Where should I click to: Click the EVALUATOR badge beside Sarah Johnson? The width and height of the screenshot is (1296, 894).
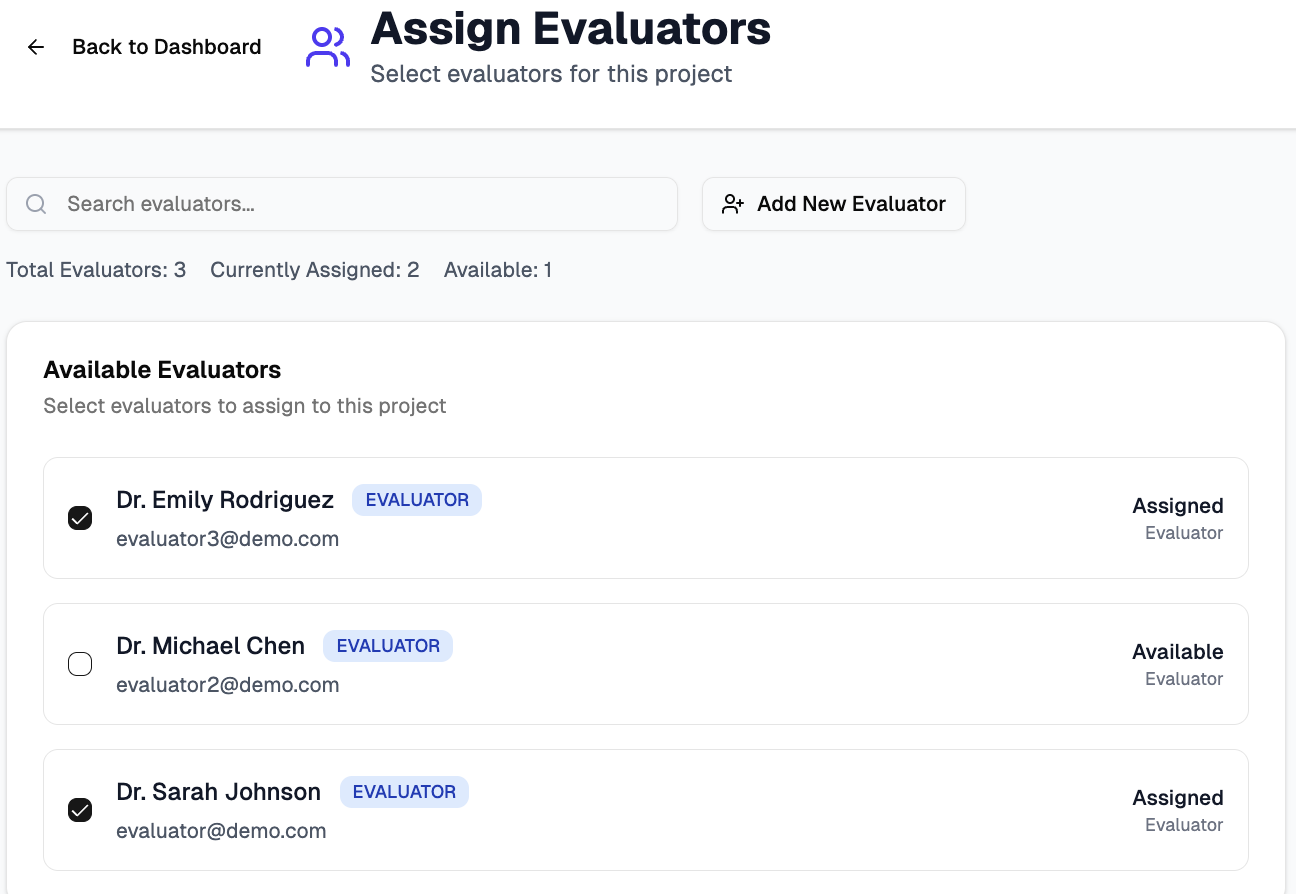pos(404,792)
